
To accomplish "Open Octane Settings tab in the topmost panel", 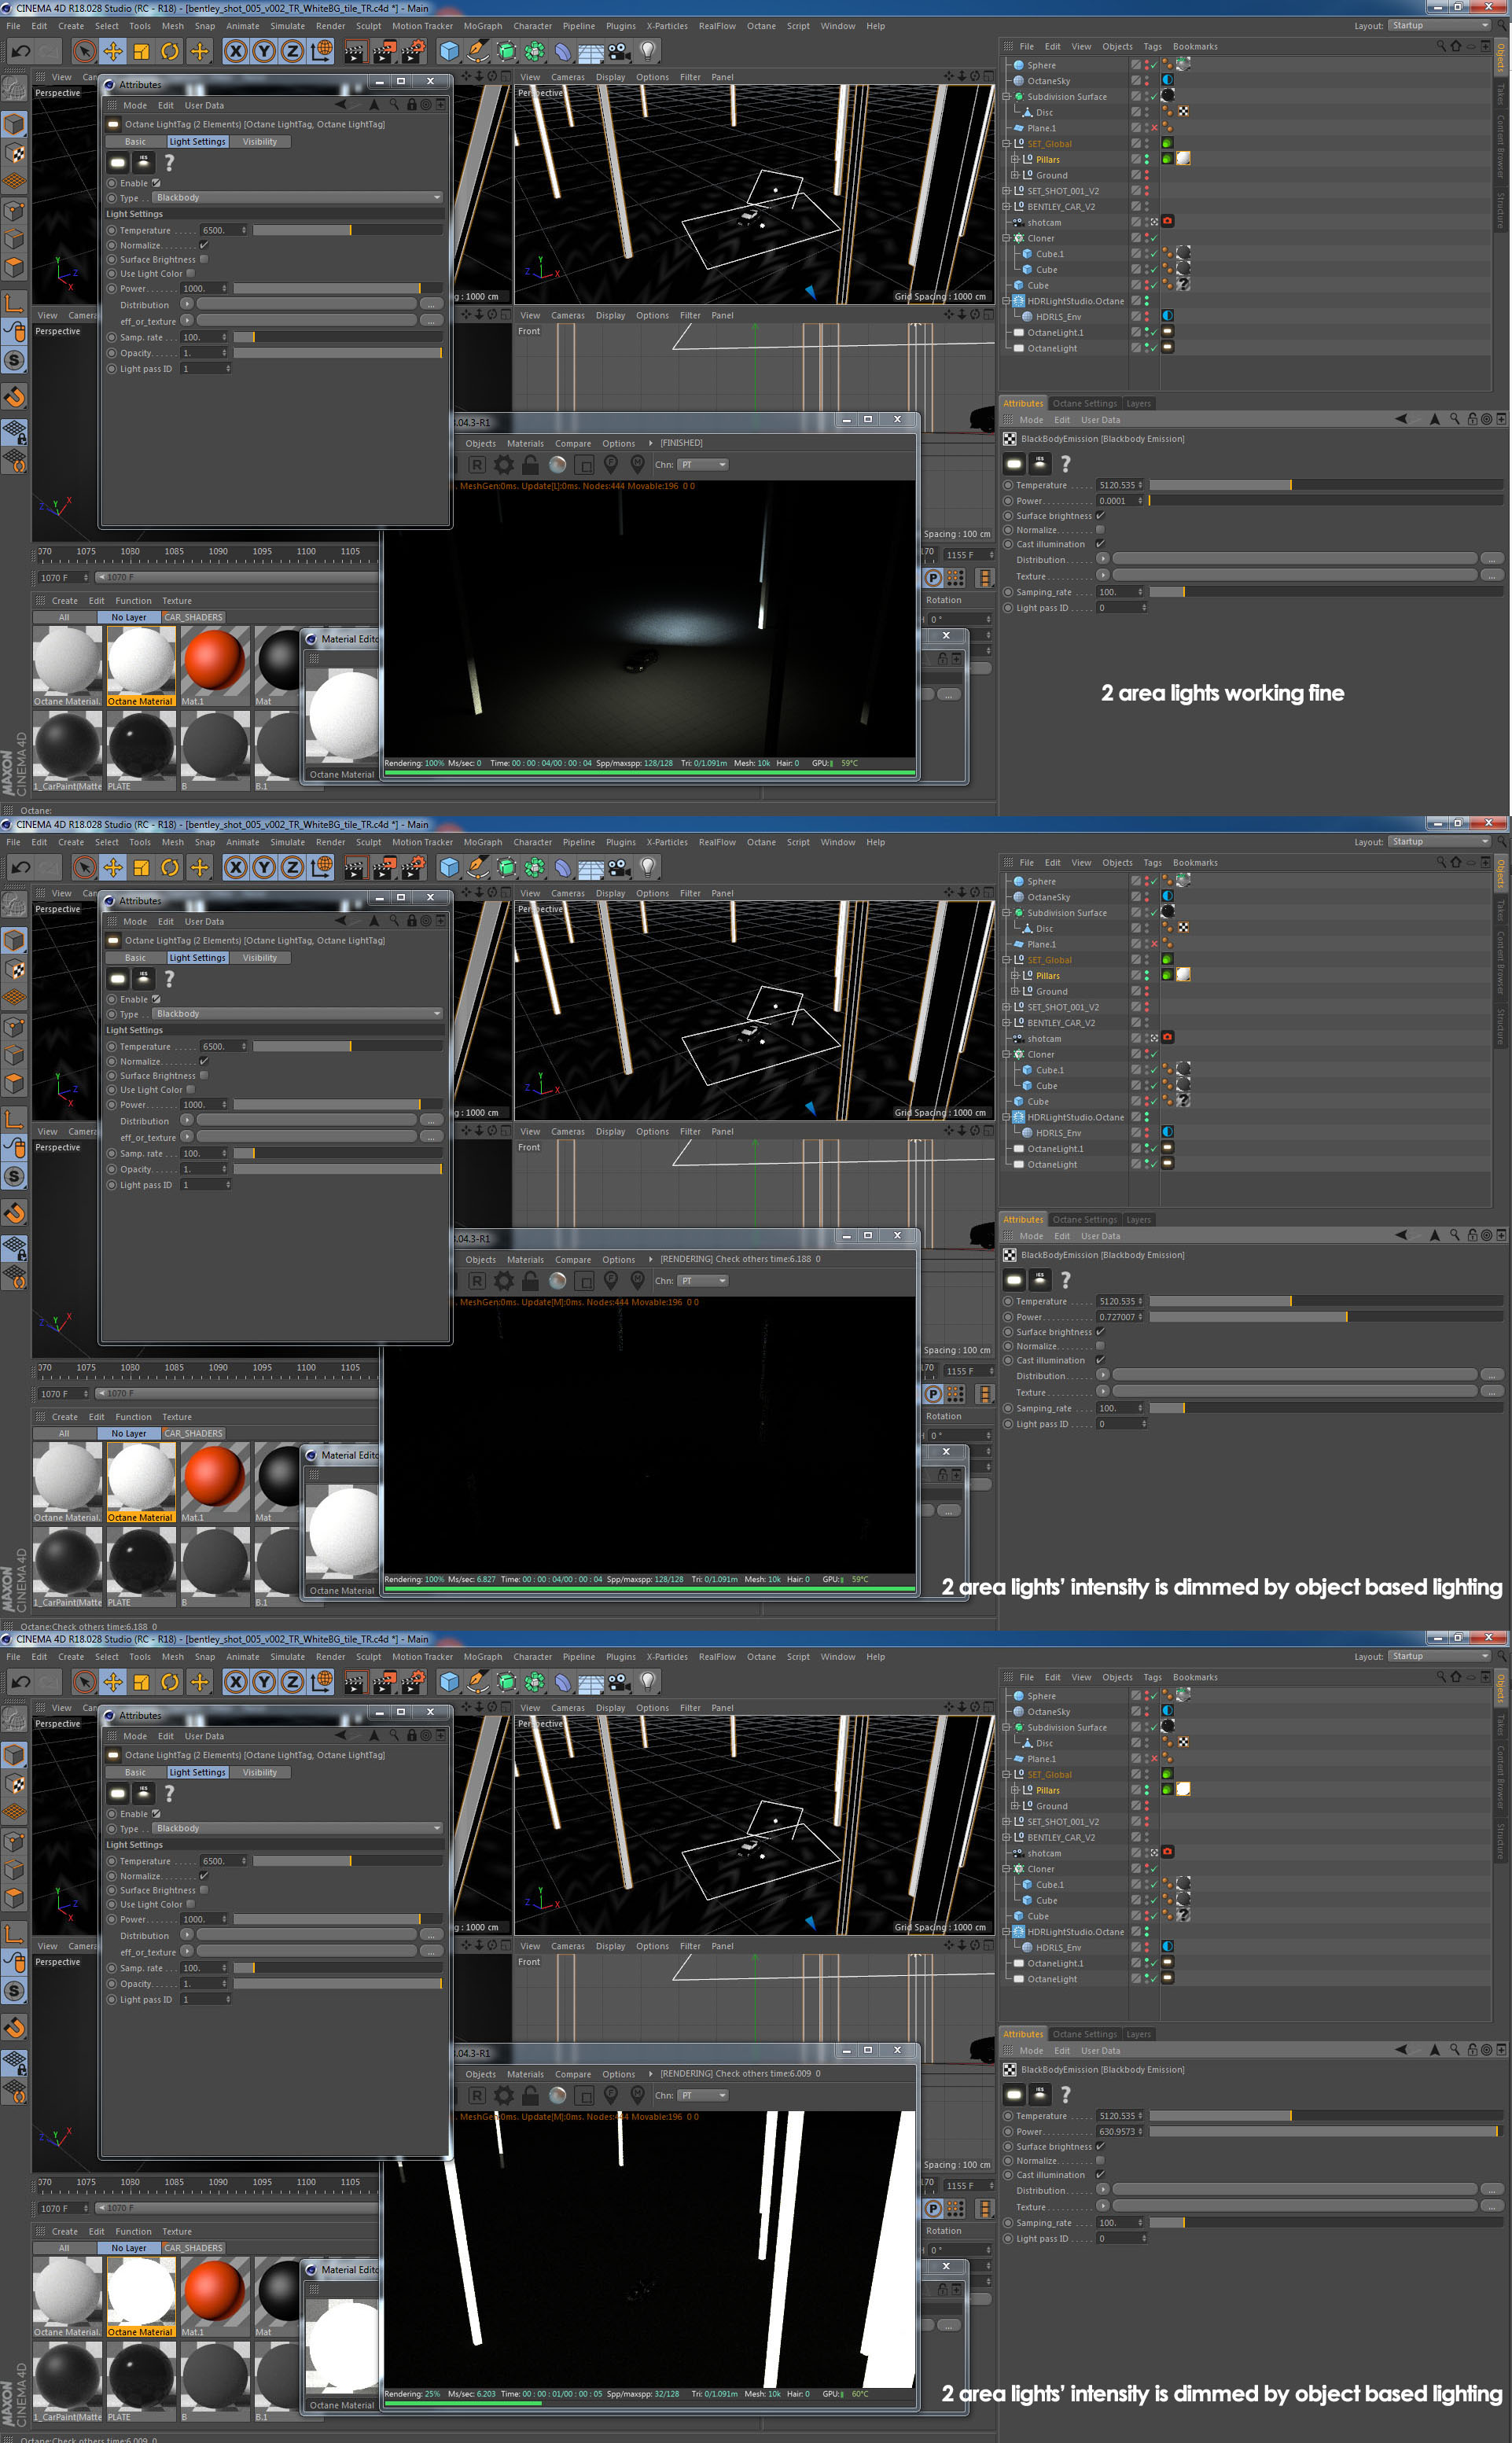I will 1084,404.
